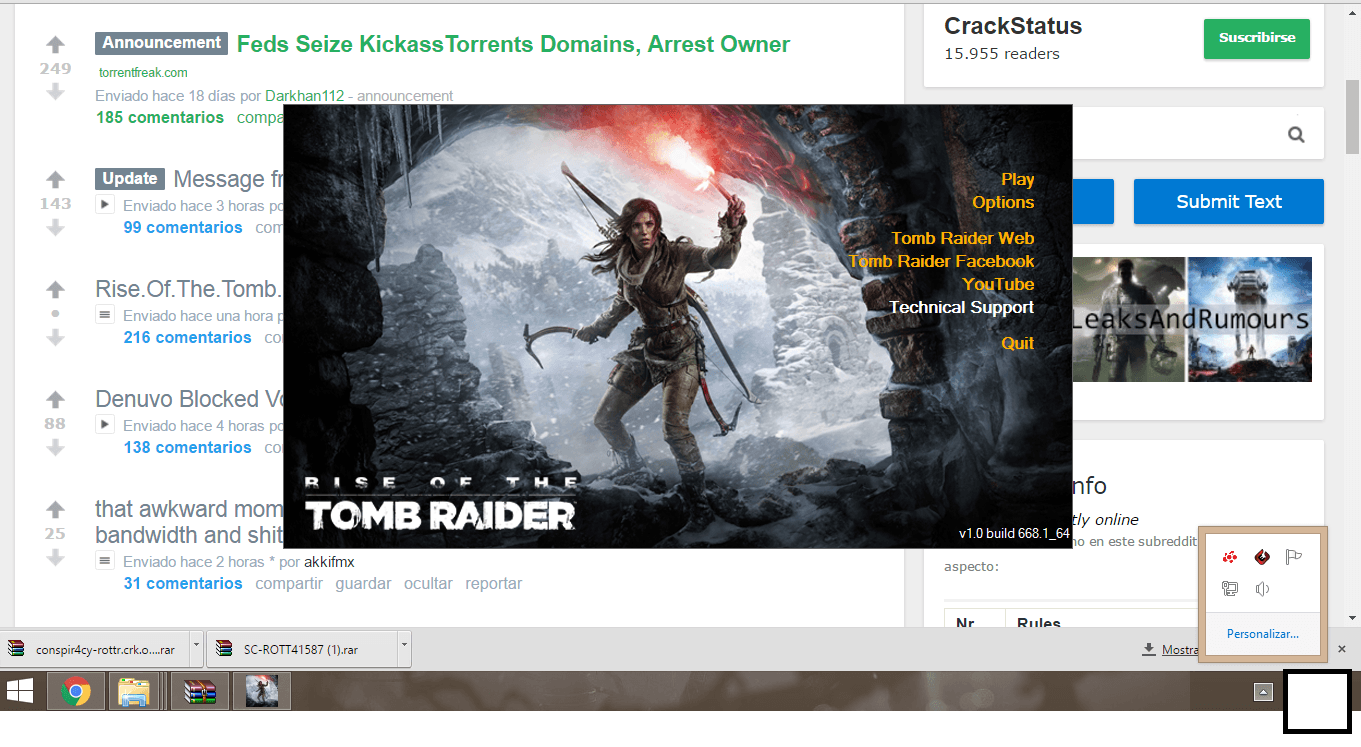Viewport: 1361px width, 747px height.
Task: Open the Windows Start button
Action: coord(20,691)
